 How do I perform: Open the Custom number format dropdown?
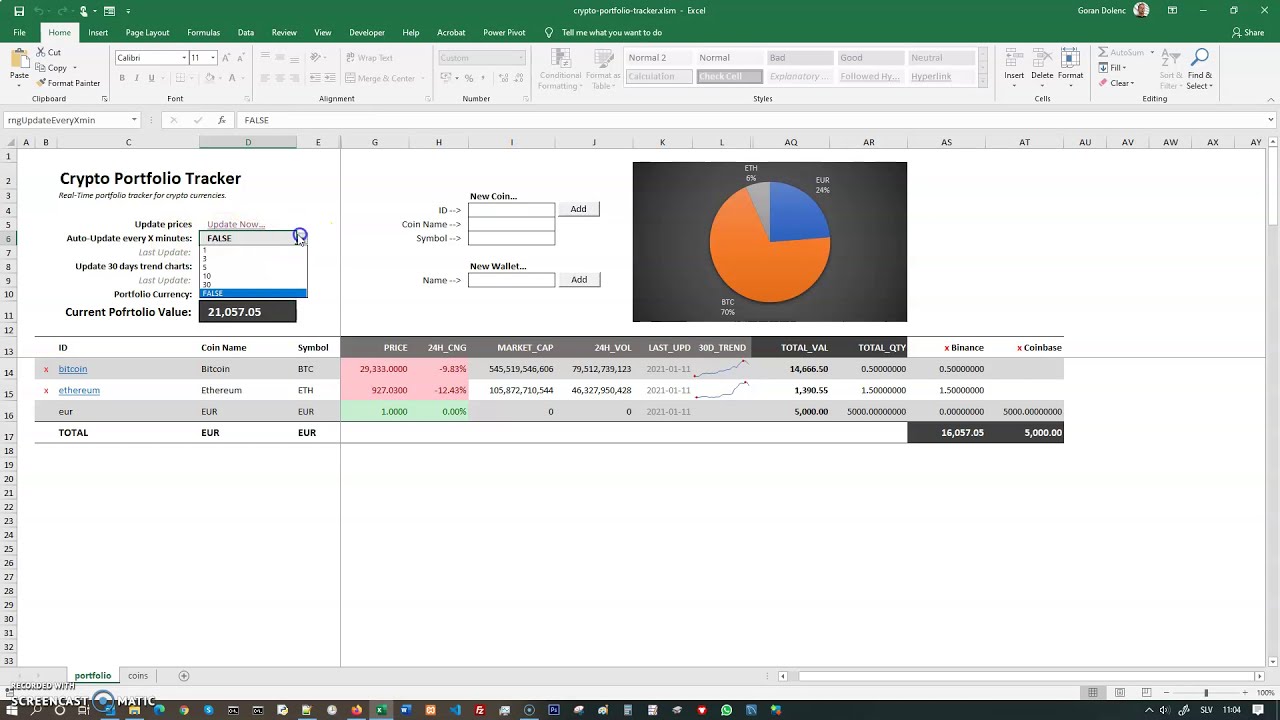pyautogui.click(x=522, y=58)
